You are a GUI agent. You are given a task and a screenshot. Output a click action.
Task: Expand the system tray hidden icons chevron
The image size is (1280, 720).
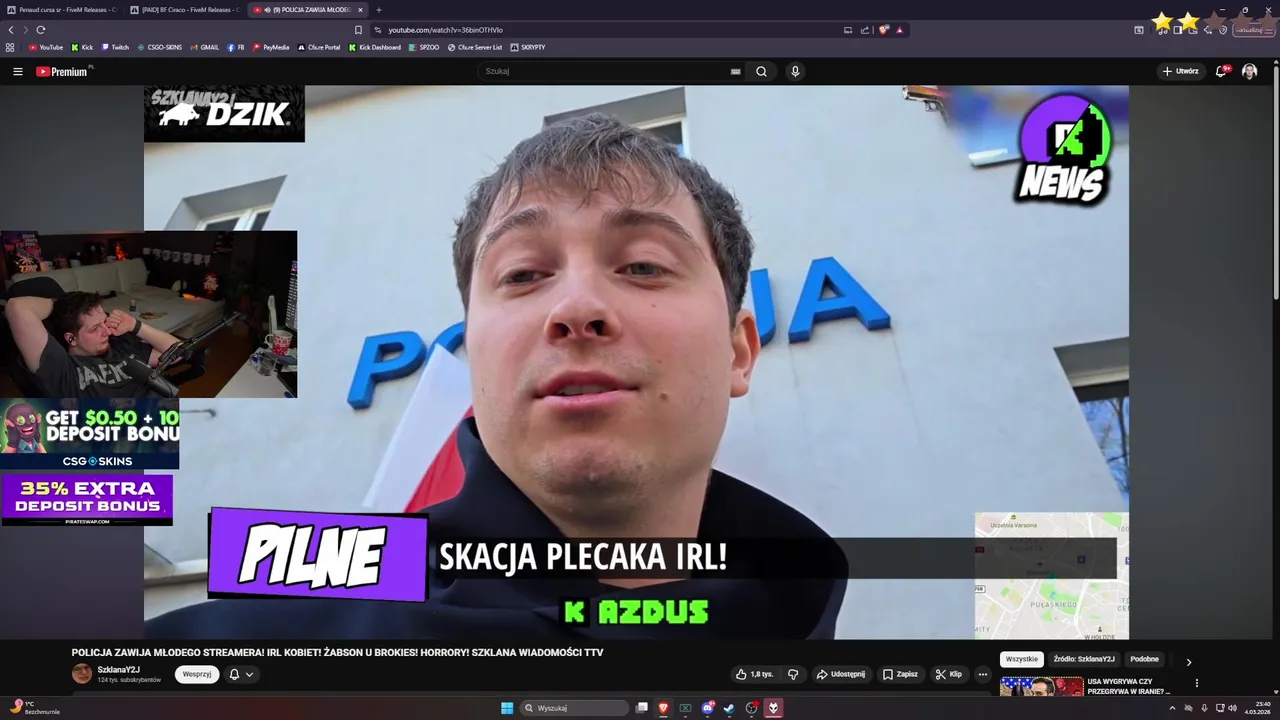click(x=1172, y=708)
